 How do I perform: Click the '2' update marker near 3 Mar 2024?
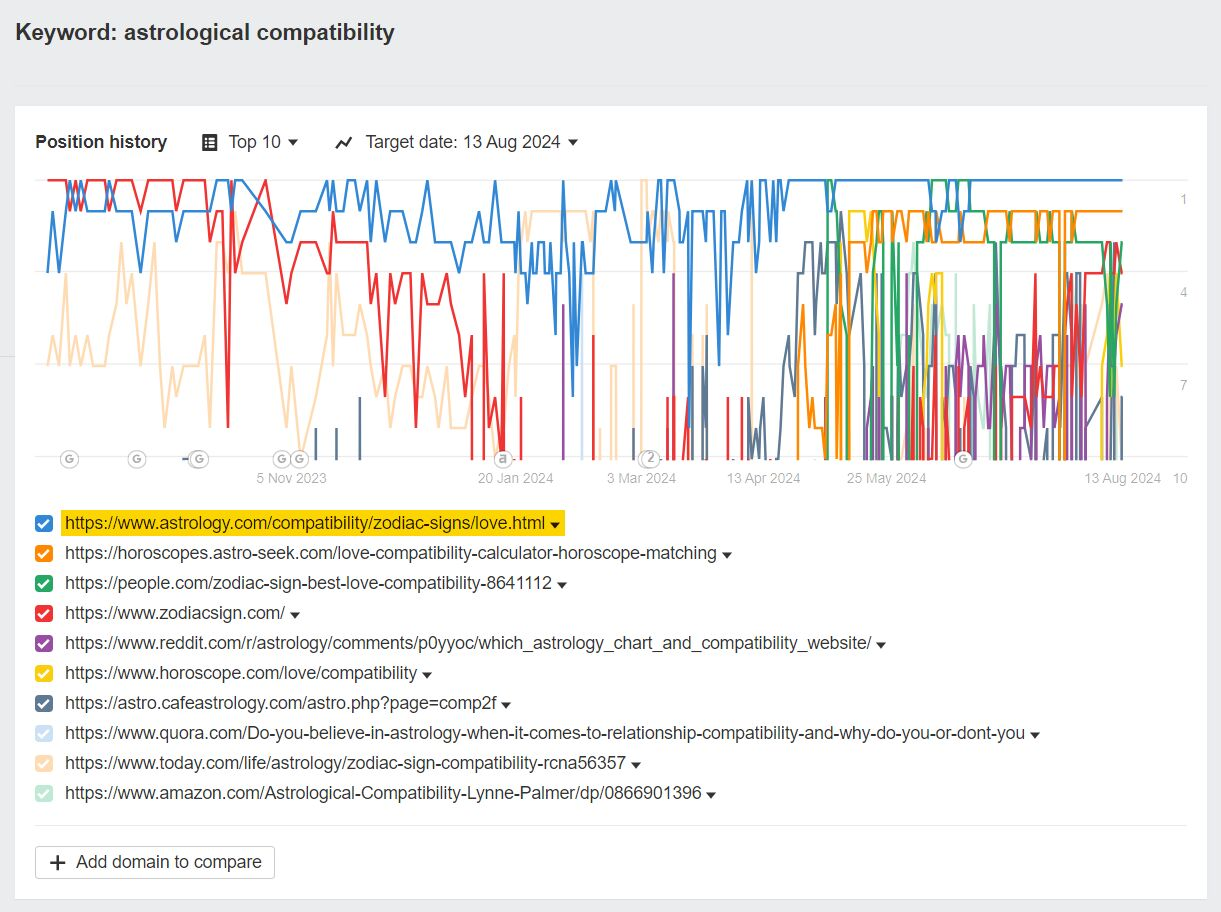click(x=649, y=457)
